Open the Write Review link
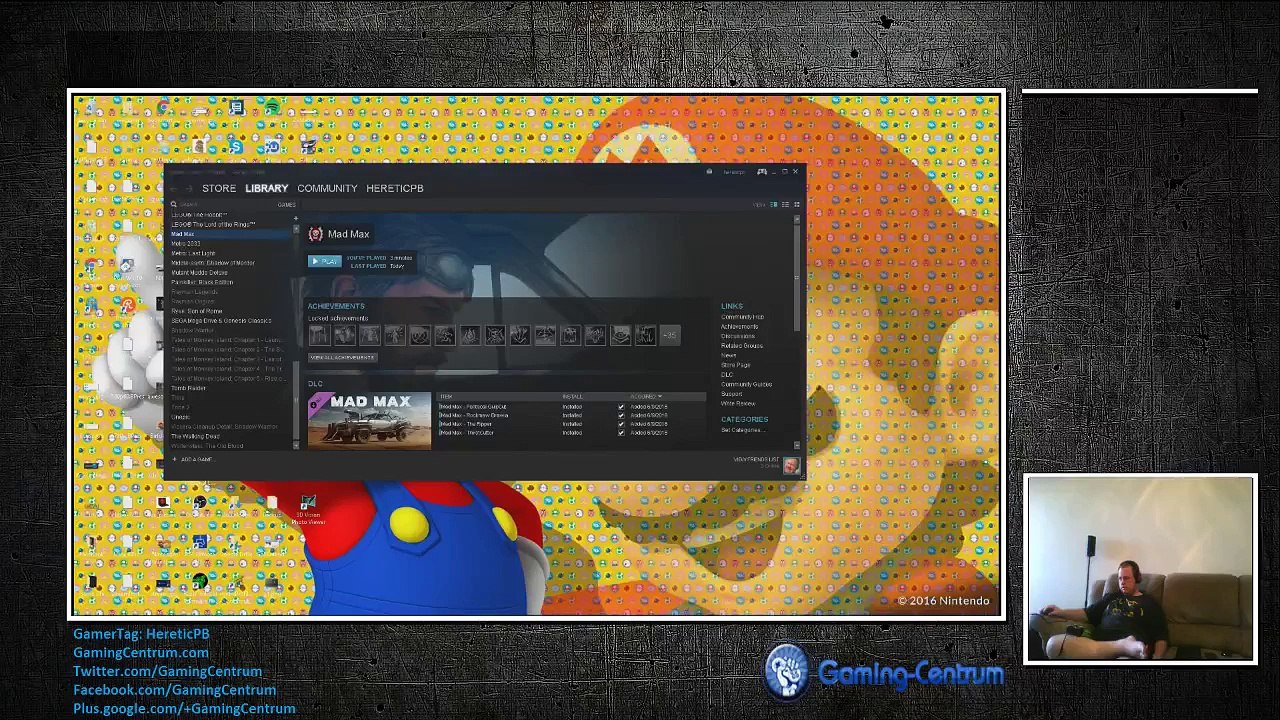The width and height of the screenshot is (1280, 720). point(738,404)
